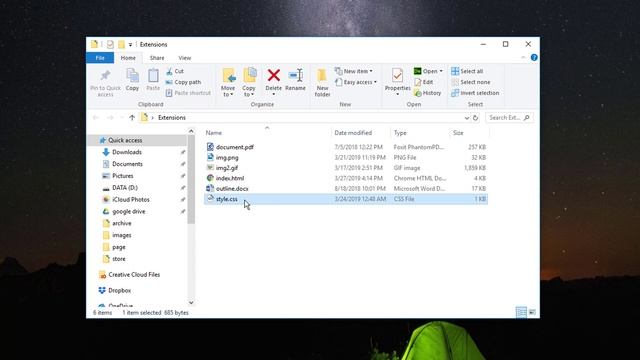
Task: Open the archive folder in sidebar
Action: (x=122, y=223)
